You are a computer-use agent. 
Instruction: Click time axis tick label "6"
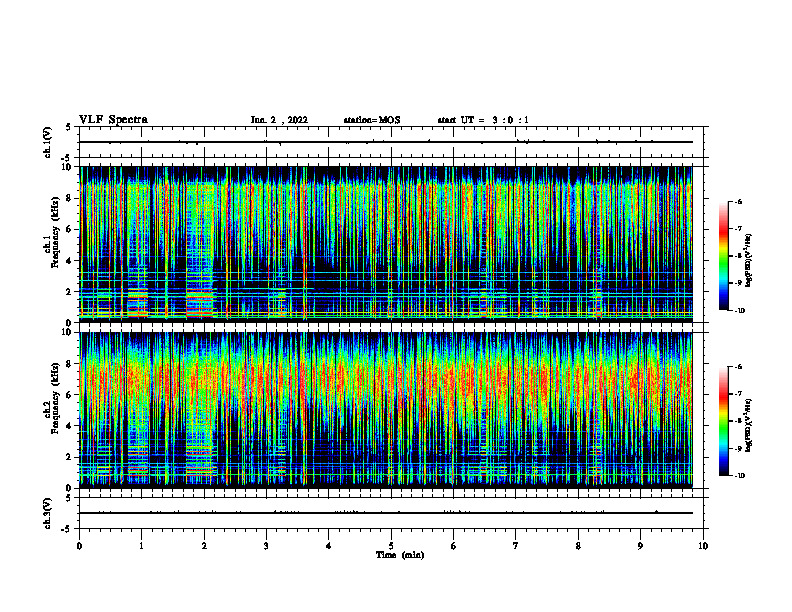(x=454, y=546)
